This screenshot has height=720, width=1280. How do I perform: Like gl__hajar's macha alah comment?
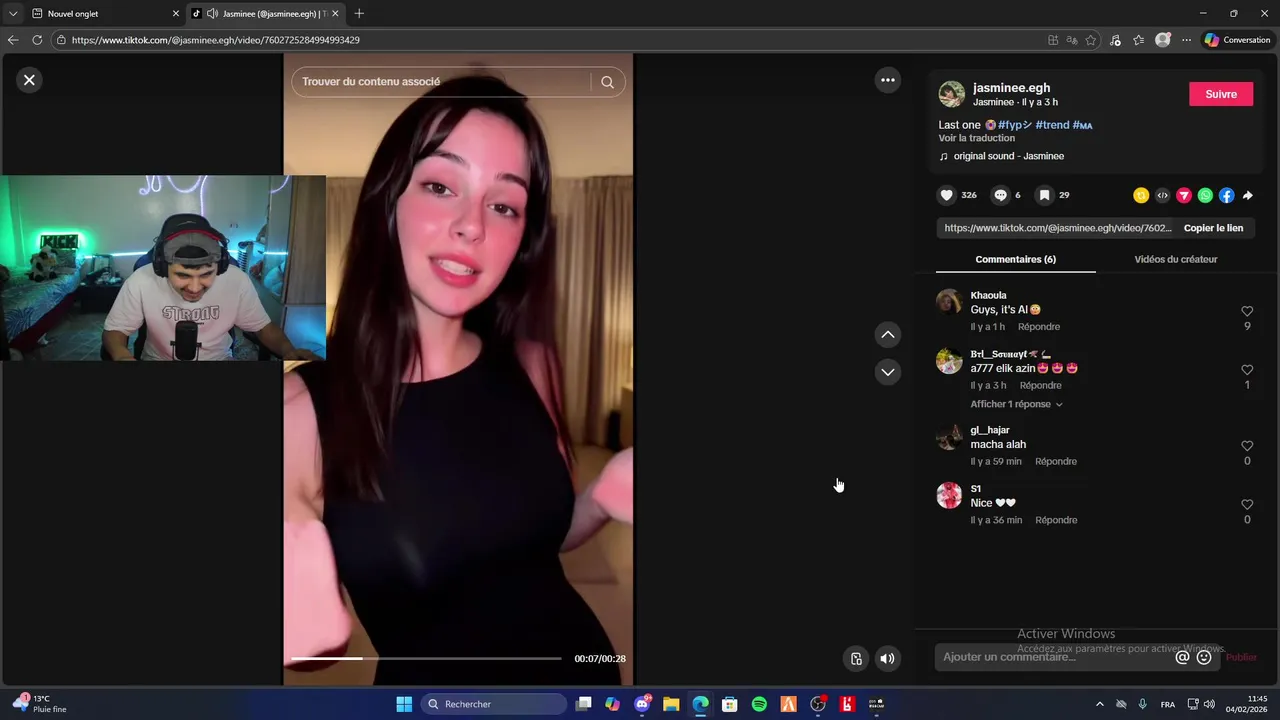pos(1247,446)
